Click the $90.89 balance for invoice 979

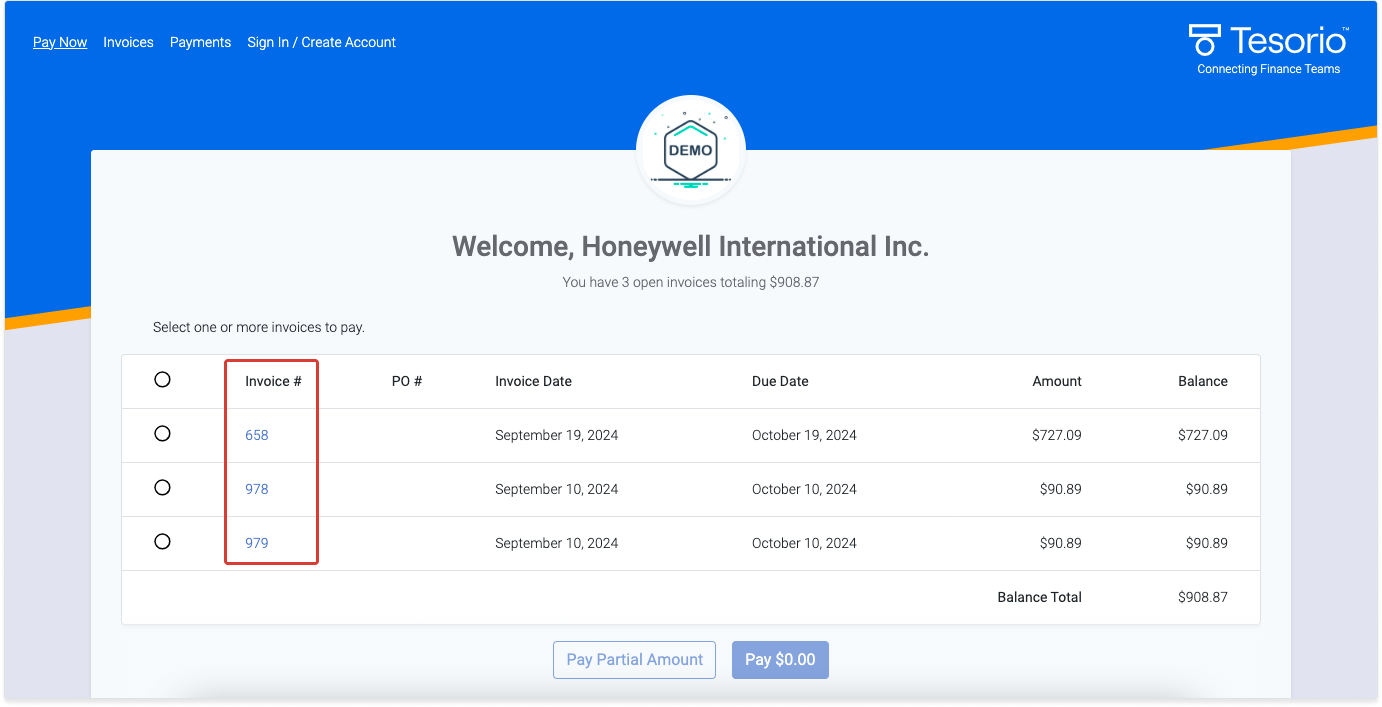click(x=1207, y=543)
